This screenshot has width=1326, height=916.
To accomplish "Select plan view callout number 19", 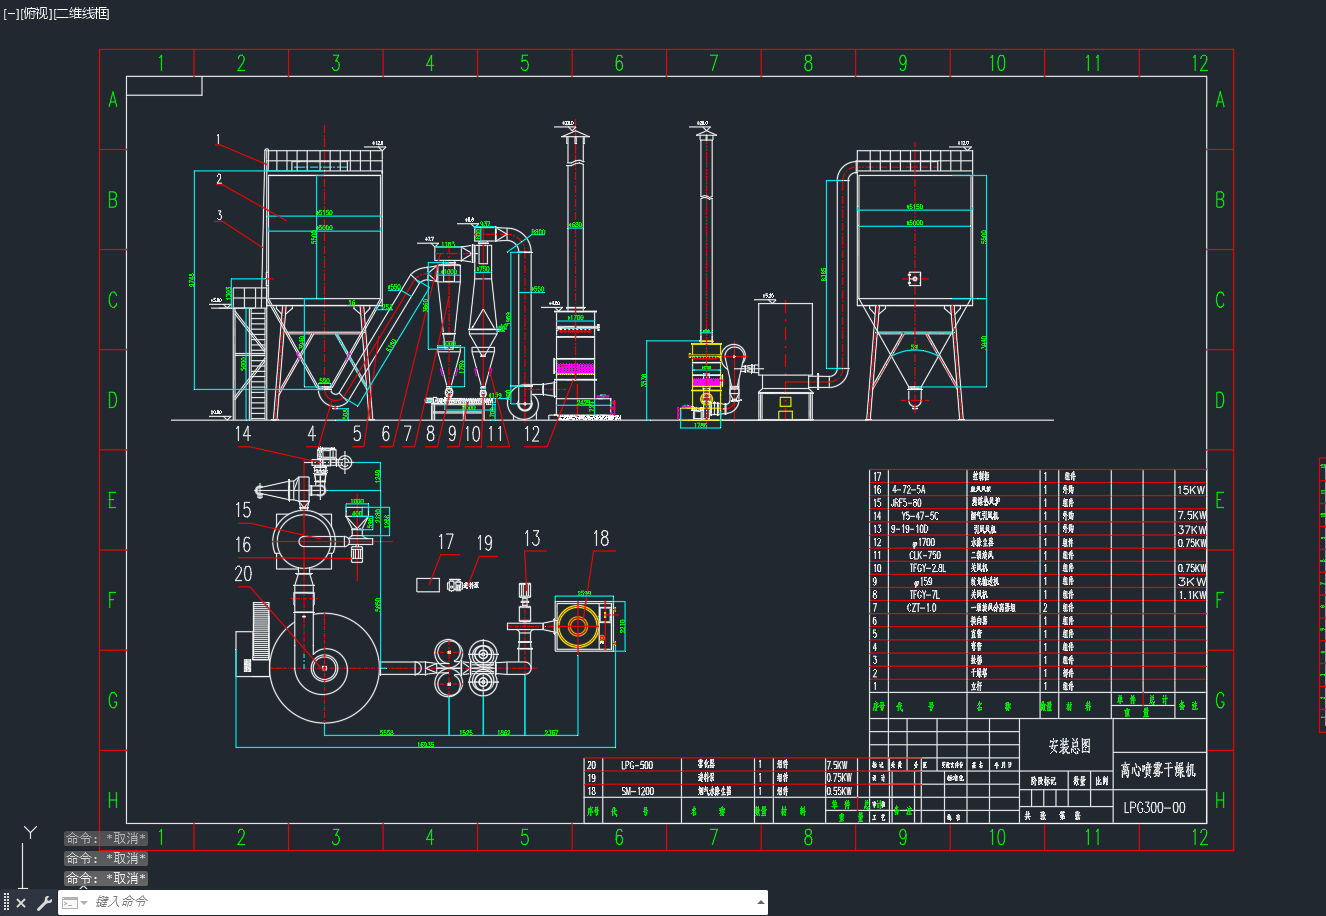I will 485,543.
